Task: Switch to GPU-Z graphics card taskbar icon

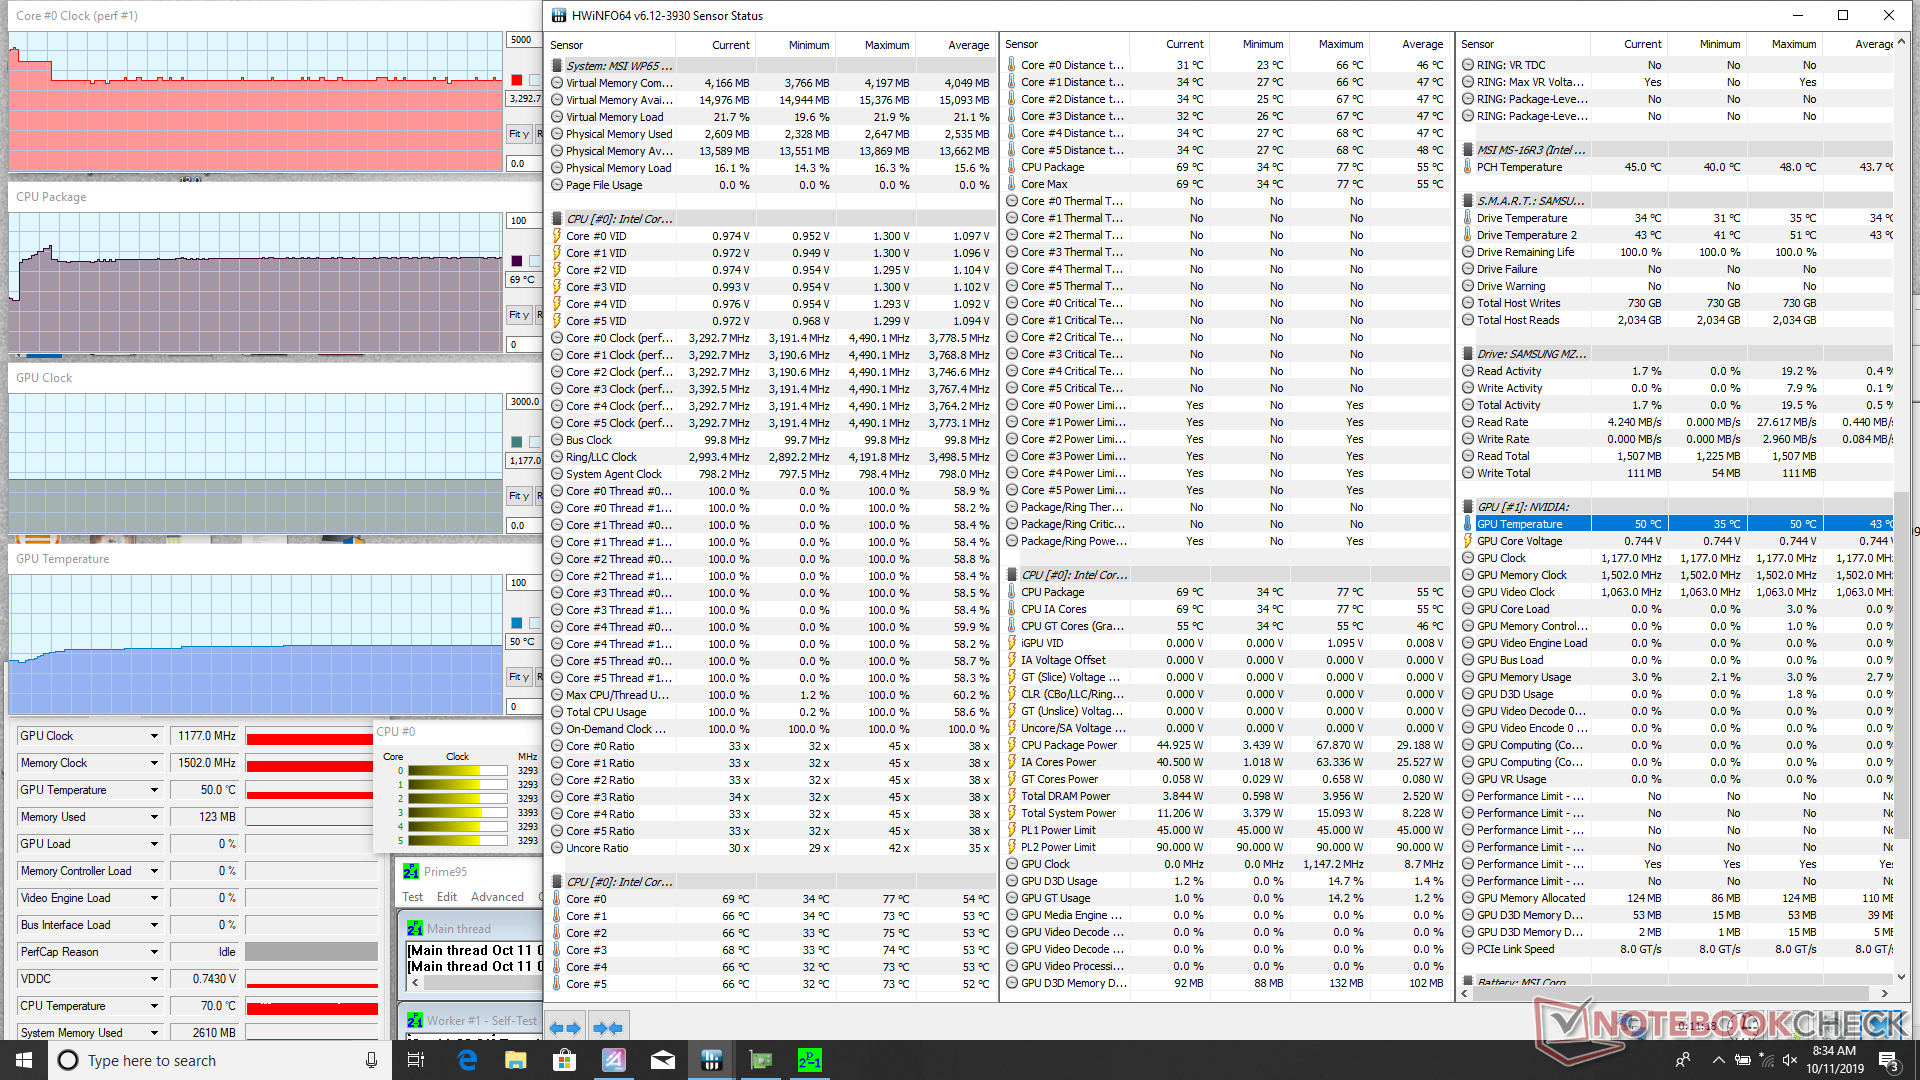Action: (x=760, y=1060)
